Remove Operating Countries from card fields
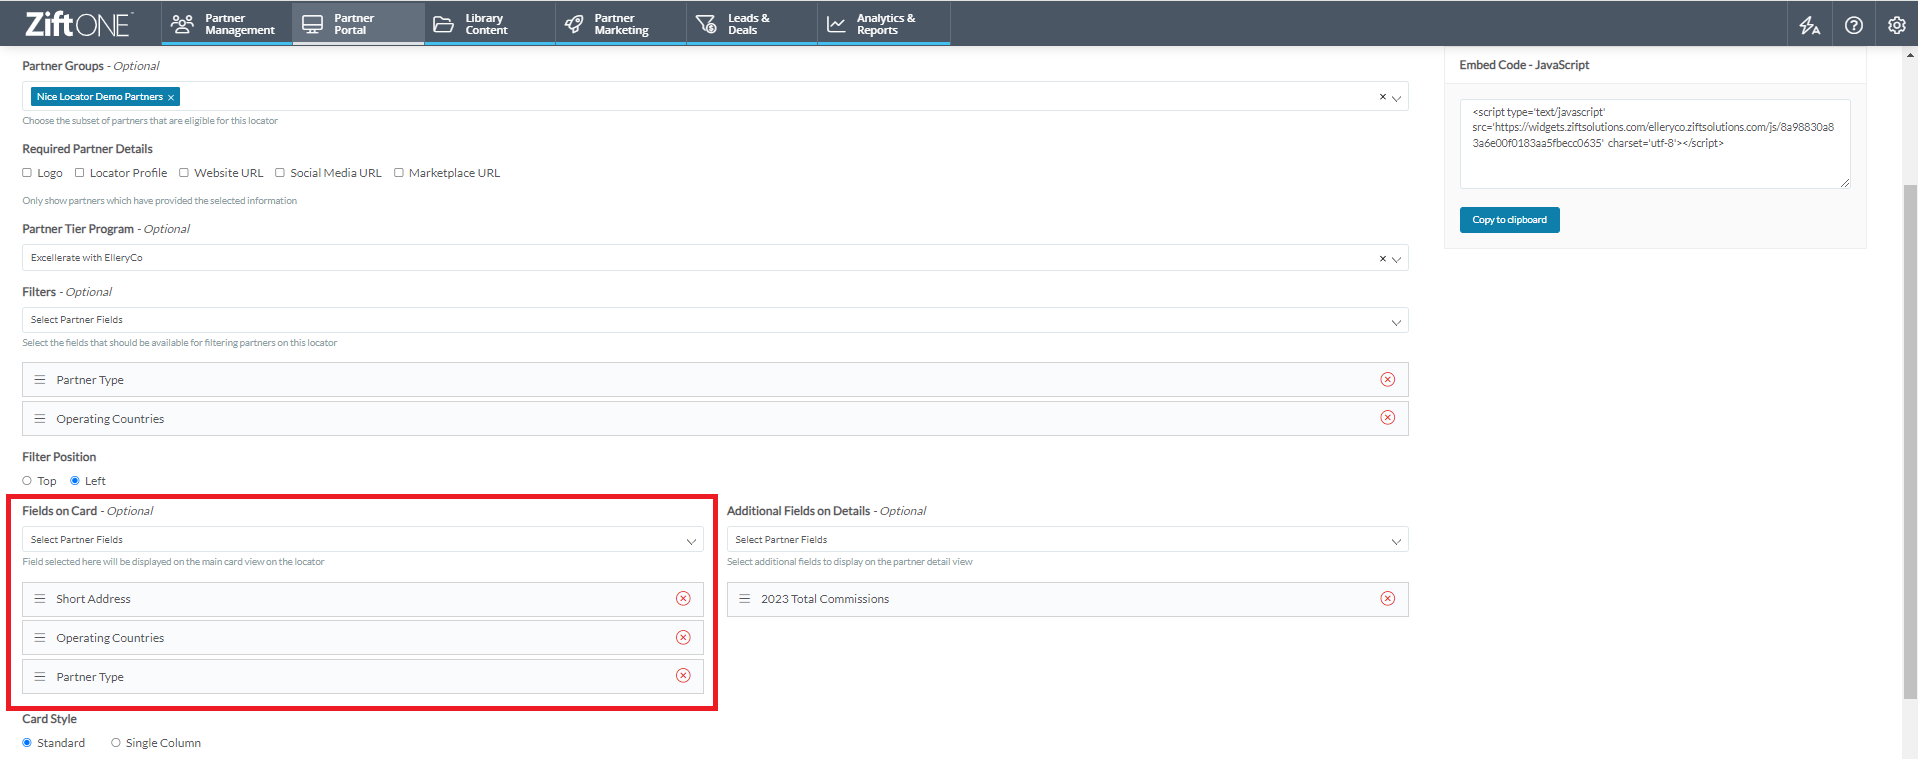 pyautogui.click(x=683, y=637)
